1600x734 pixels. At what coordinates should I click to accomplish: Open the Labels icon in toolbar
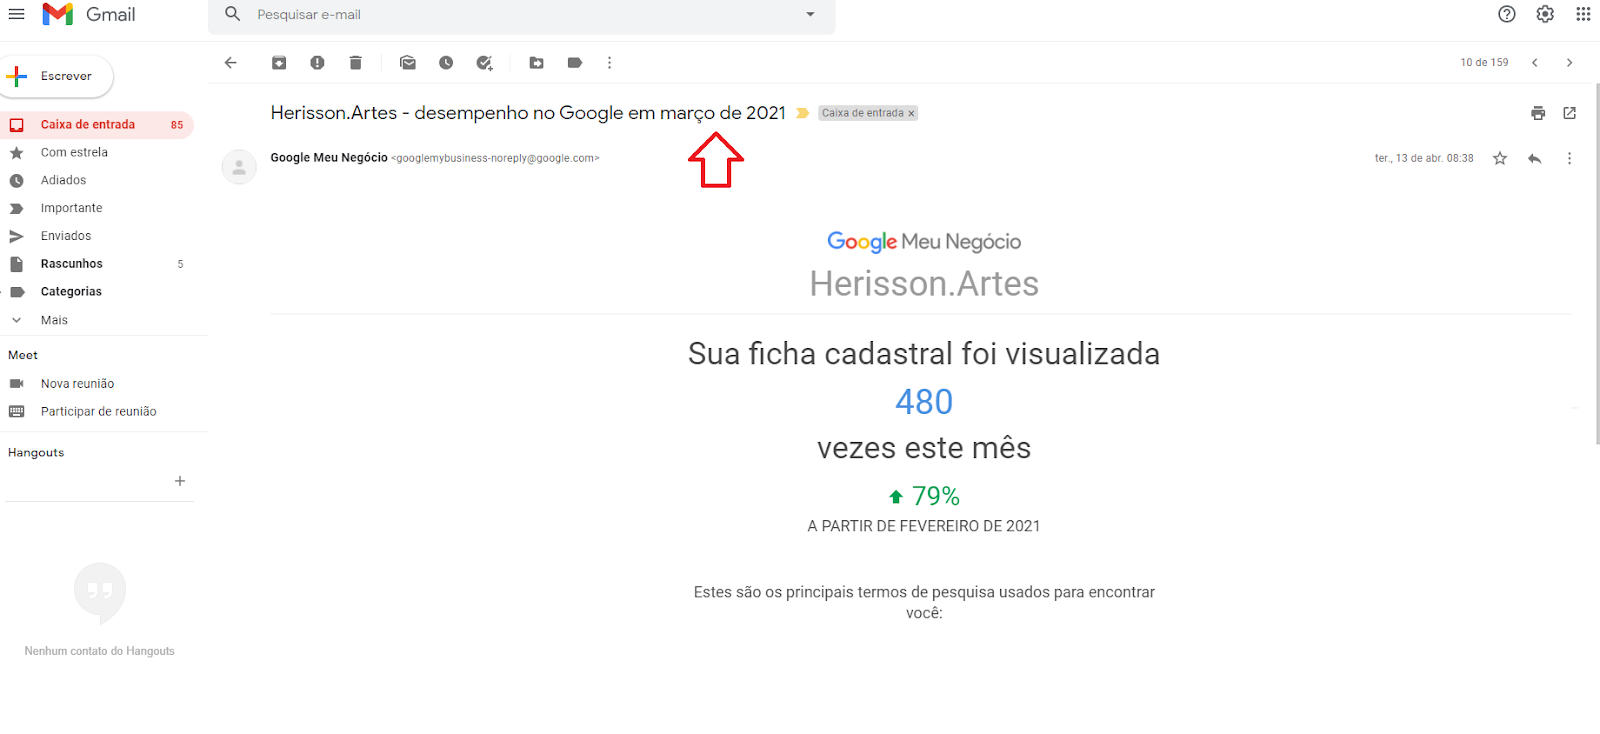(x=575, y=62)
